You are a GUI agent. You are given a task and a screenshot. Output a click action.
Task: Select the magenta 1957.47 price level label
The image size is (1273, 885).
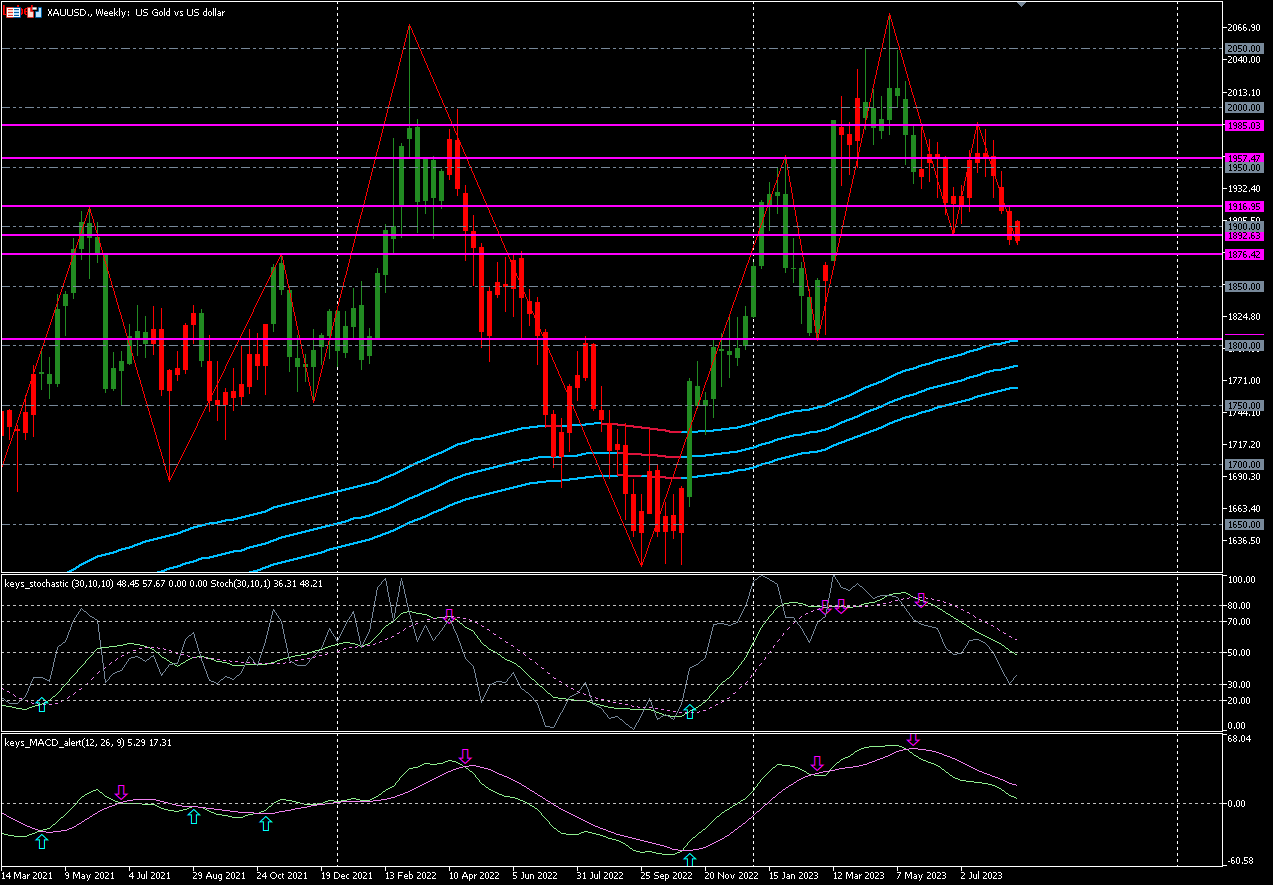tap(1244, 159)
